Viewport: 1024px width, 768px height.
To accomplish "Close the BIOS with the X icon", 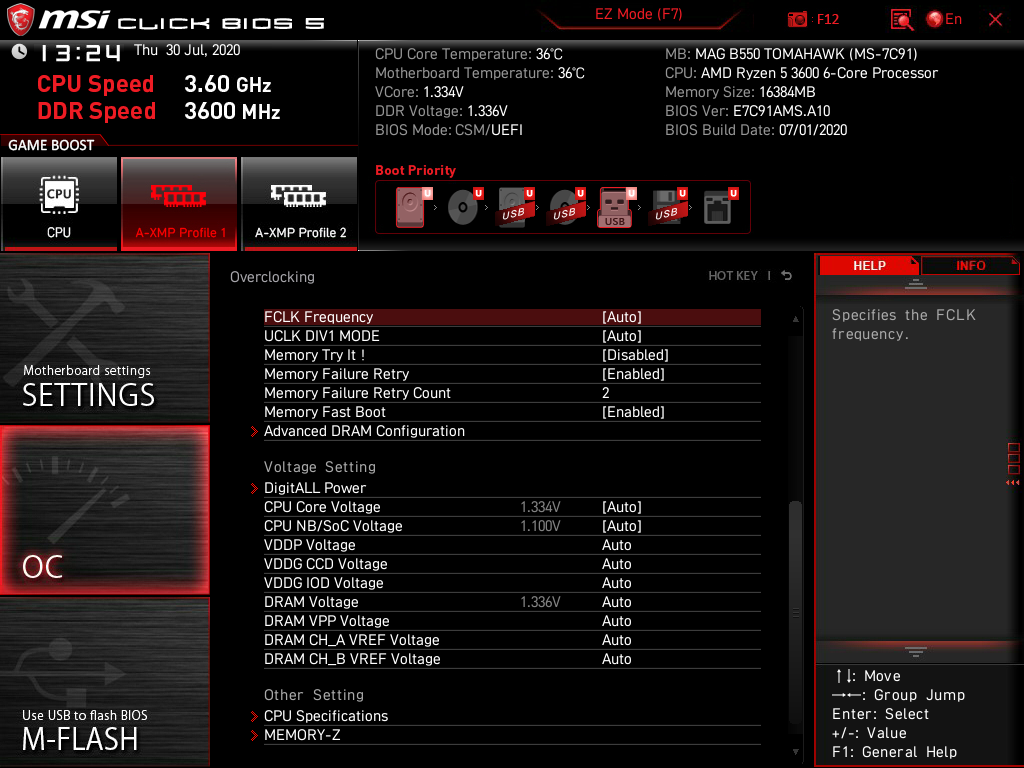I will 995,20.
